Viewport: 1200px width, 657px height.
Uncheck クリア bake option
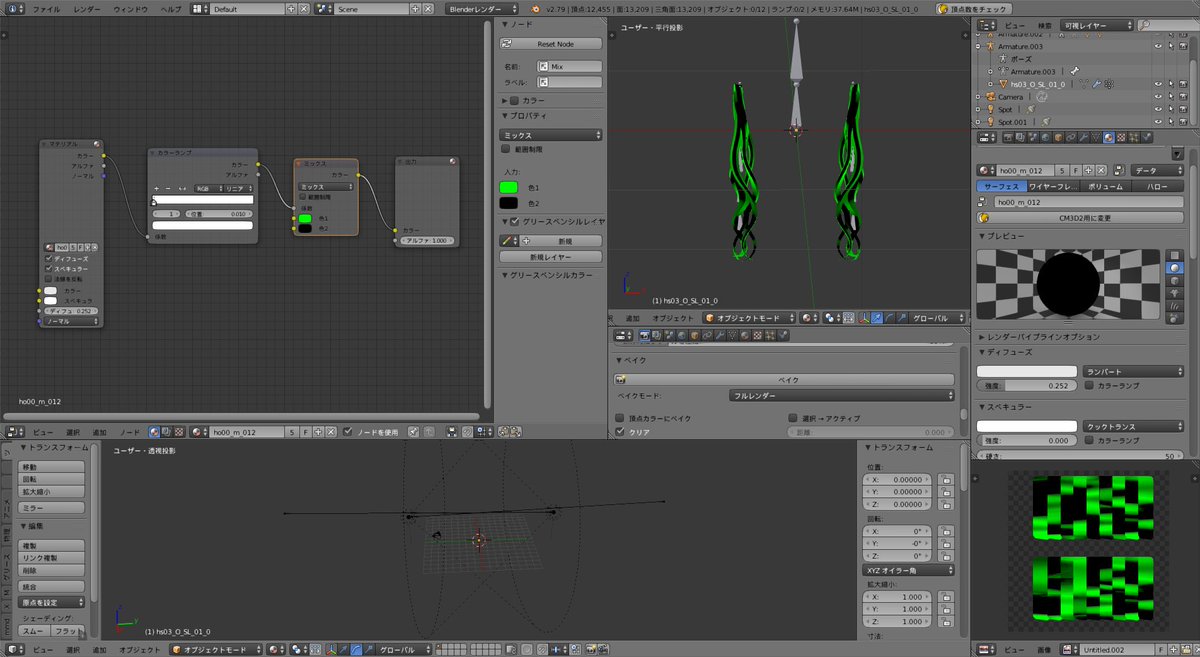(620, 432)
